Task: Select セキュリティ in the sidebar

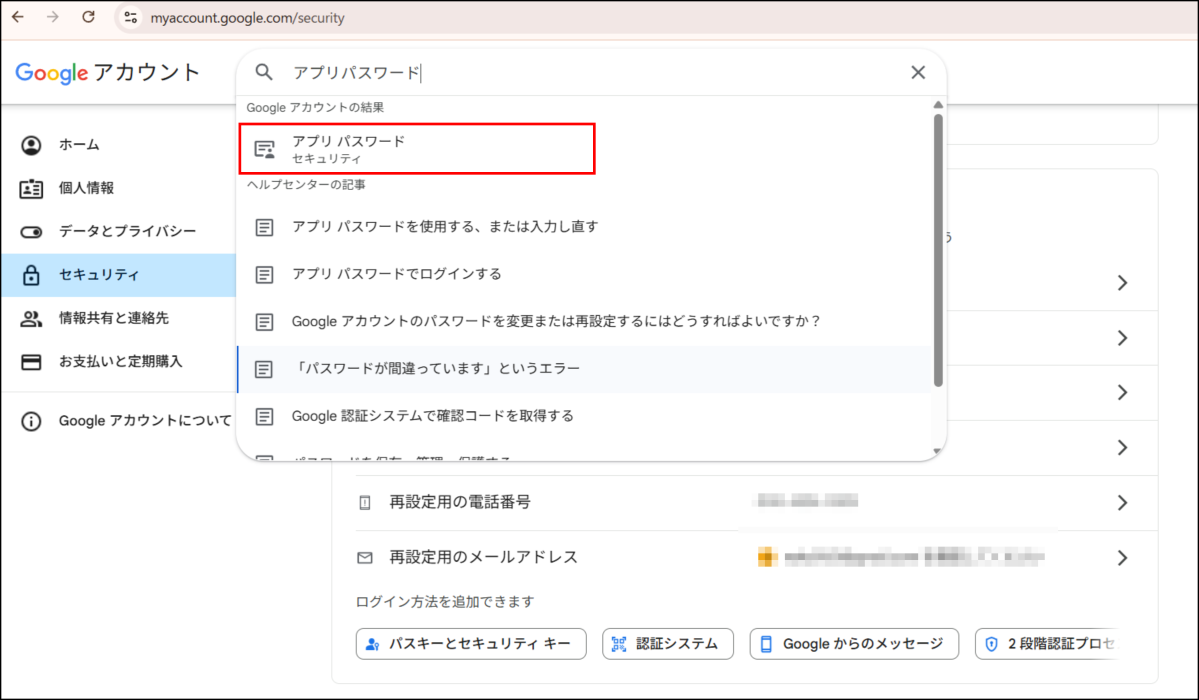Action: 119,275
